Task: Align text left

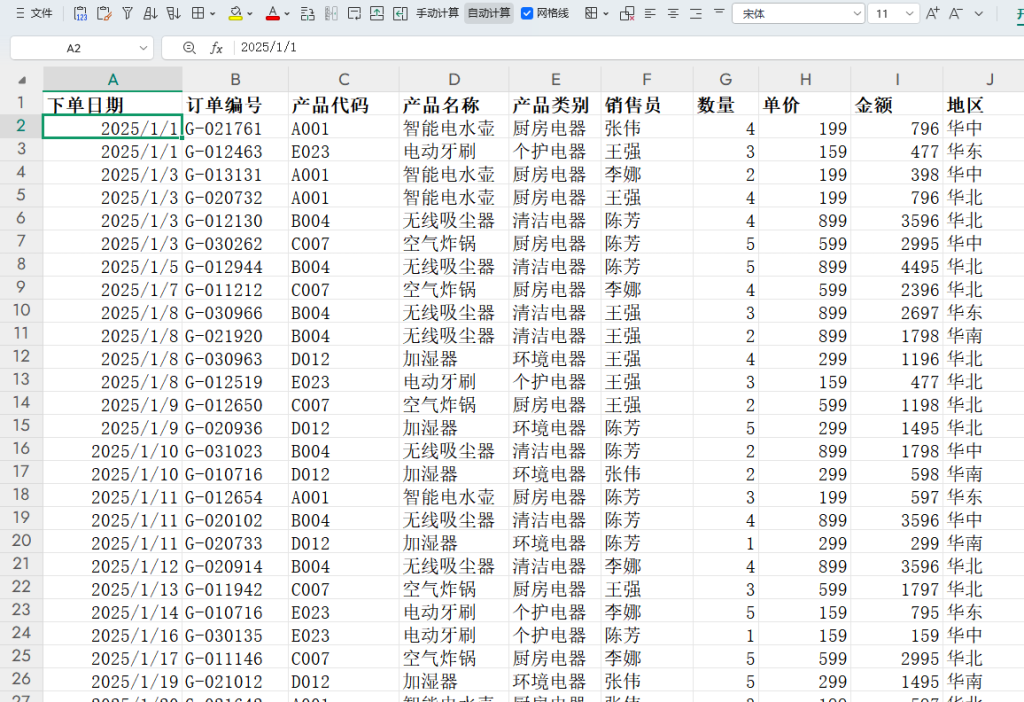Action: [x=650, y=13]
